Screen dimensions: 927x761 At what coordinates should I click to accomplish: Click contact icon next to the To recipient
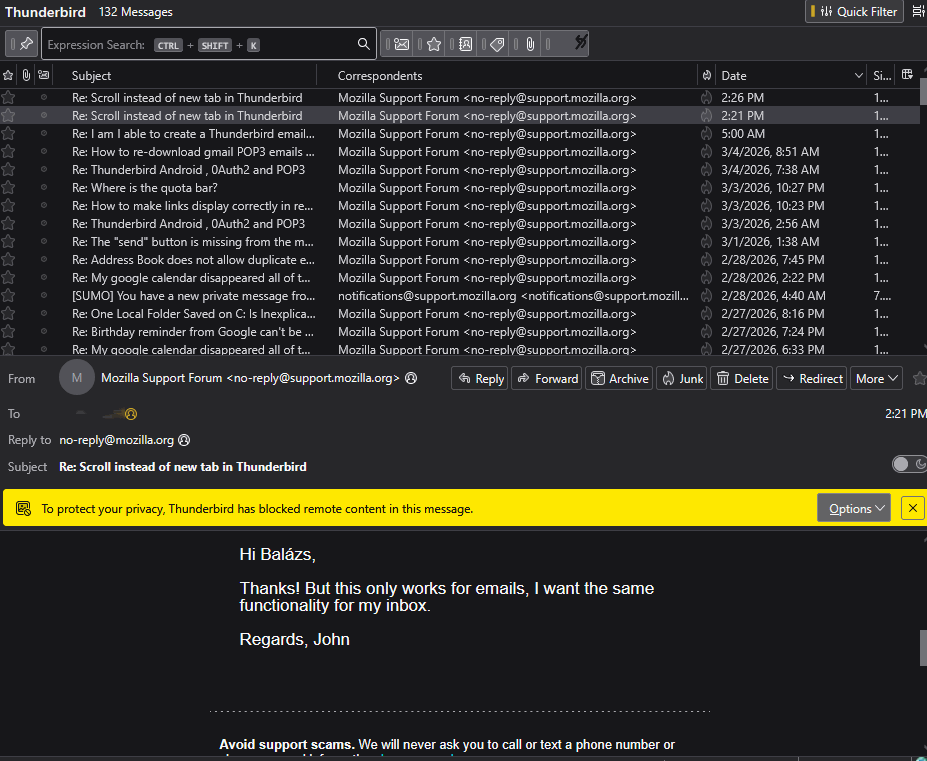tap(131, 414)
